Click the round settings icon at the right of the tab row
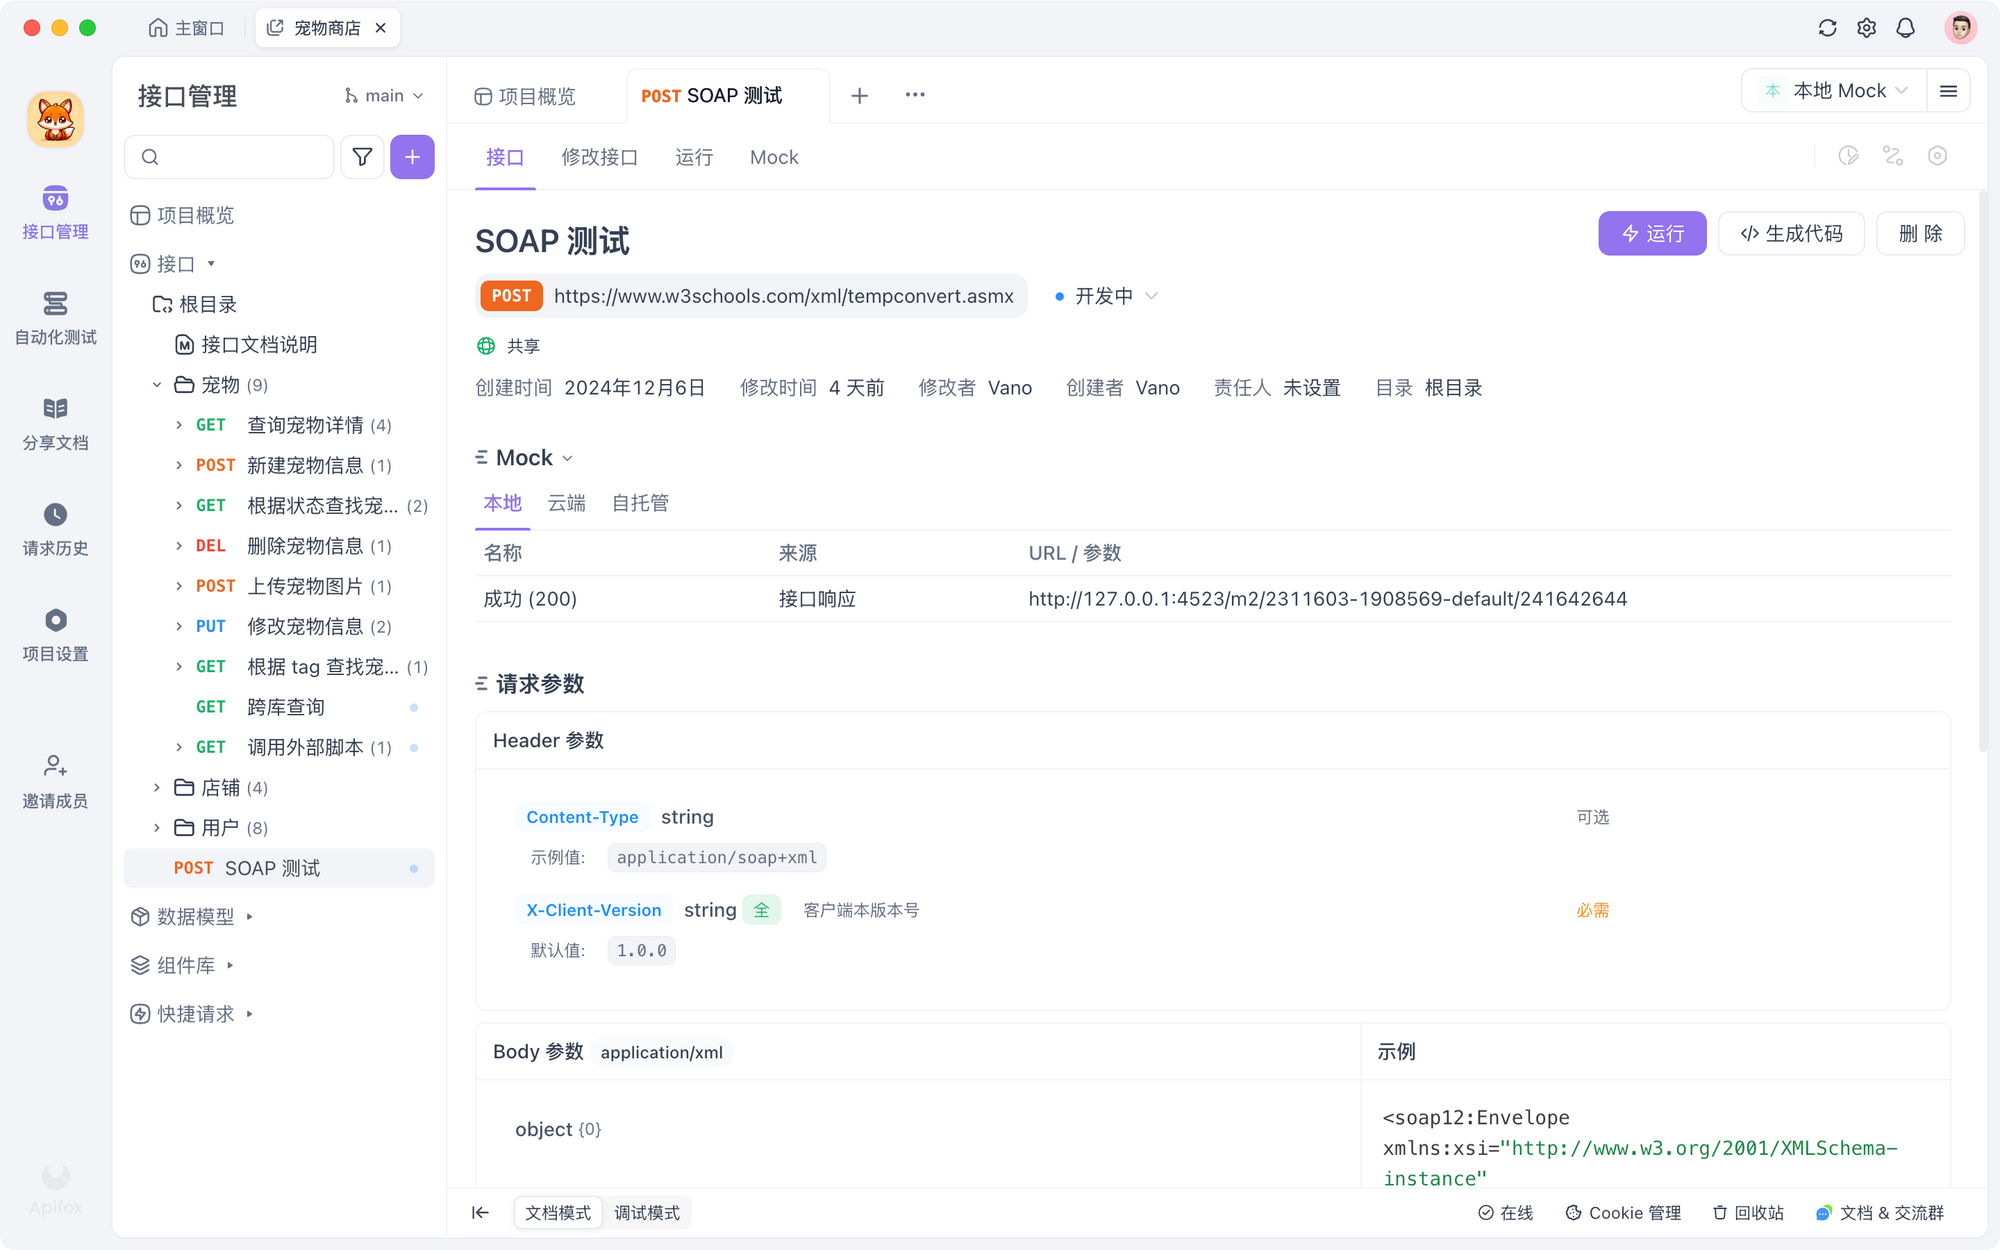The image size is (2000, 1250). 1937,156
